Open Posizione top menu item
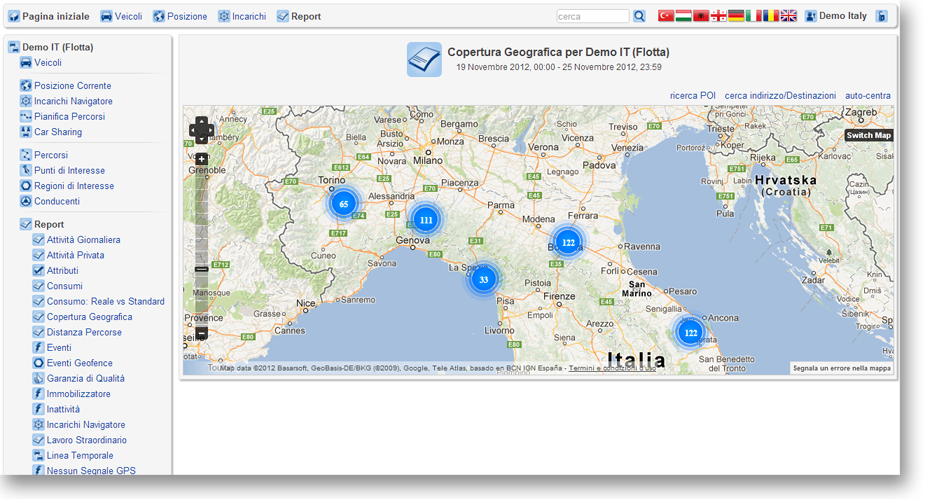Viewport: 925px width, 499px height. click(x=180, y=17)
